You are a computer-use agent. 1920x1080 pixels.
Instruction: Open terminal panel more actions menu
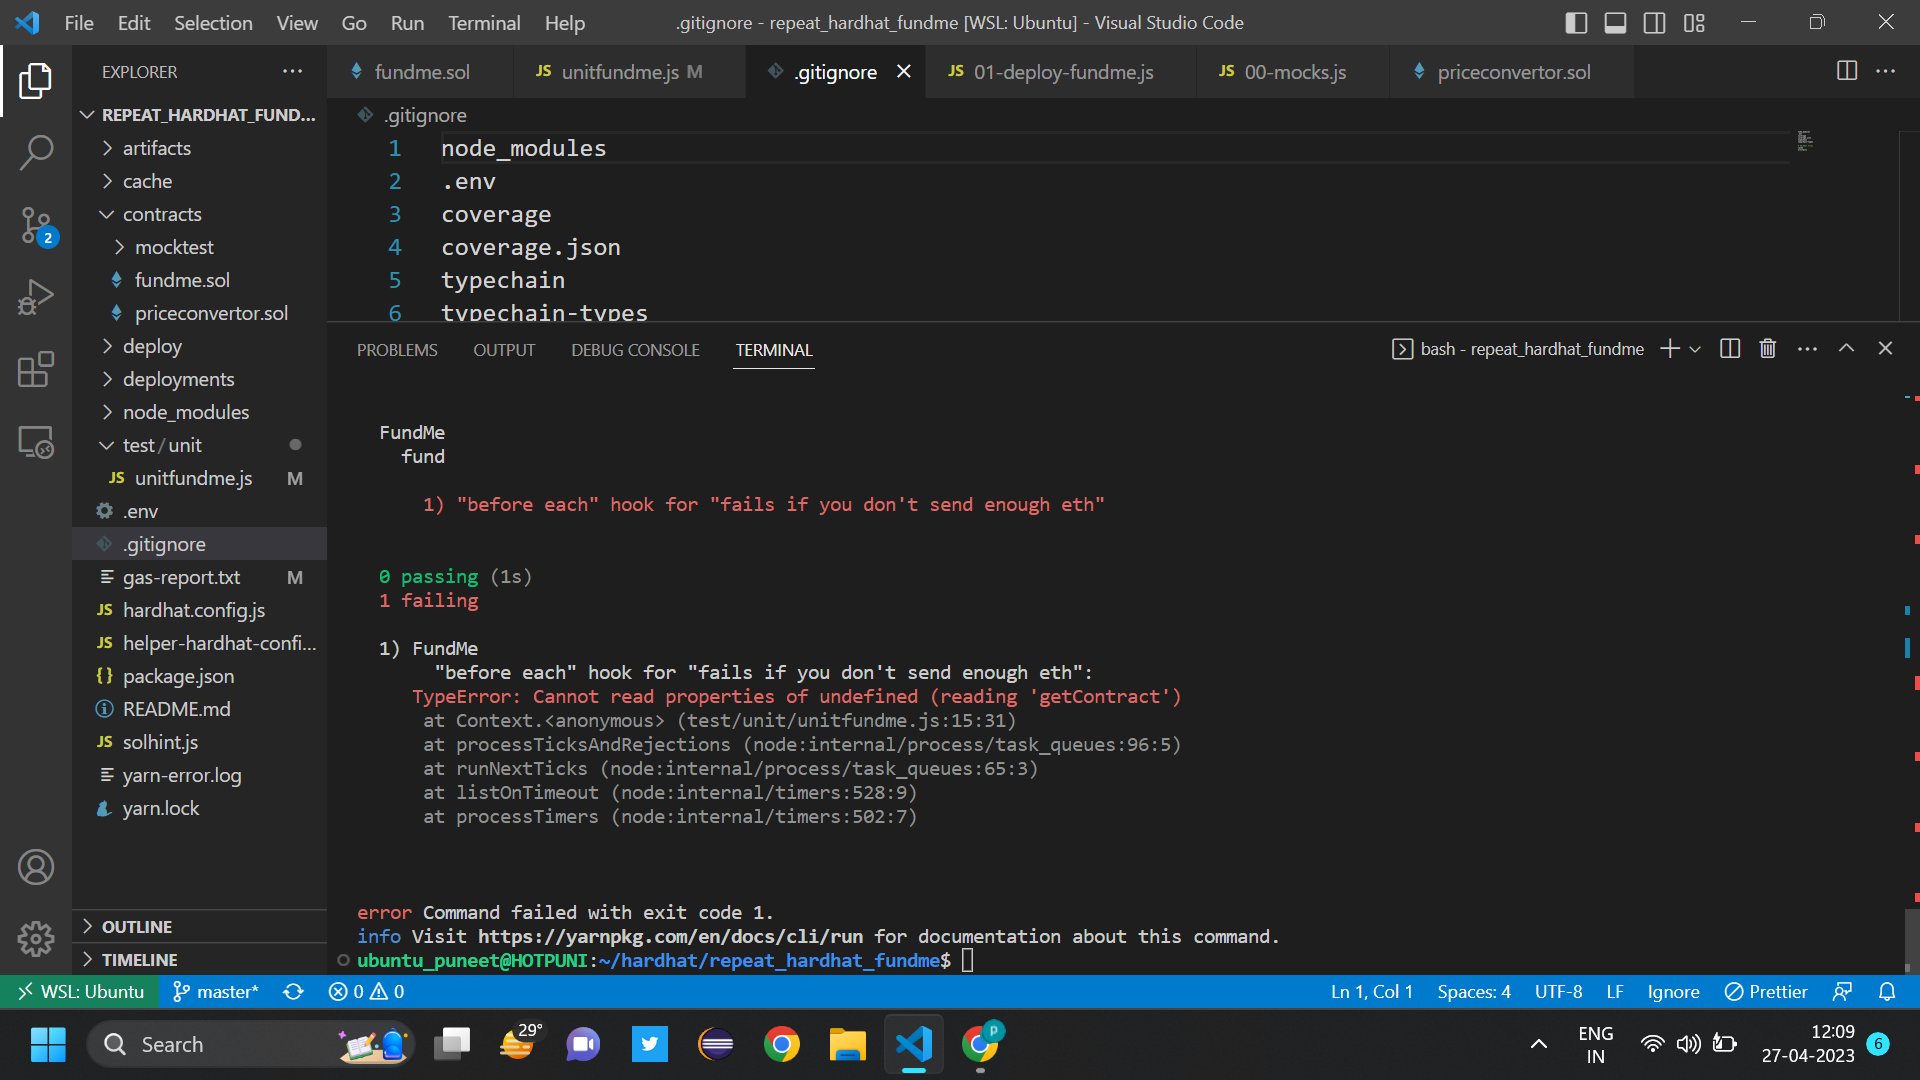[1807, 348]
